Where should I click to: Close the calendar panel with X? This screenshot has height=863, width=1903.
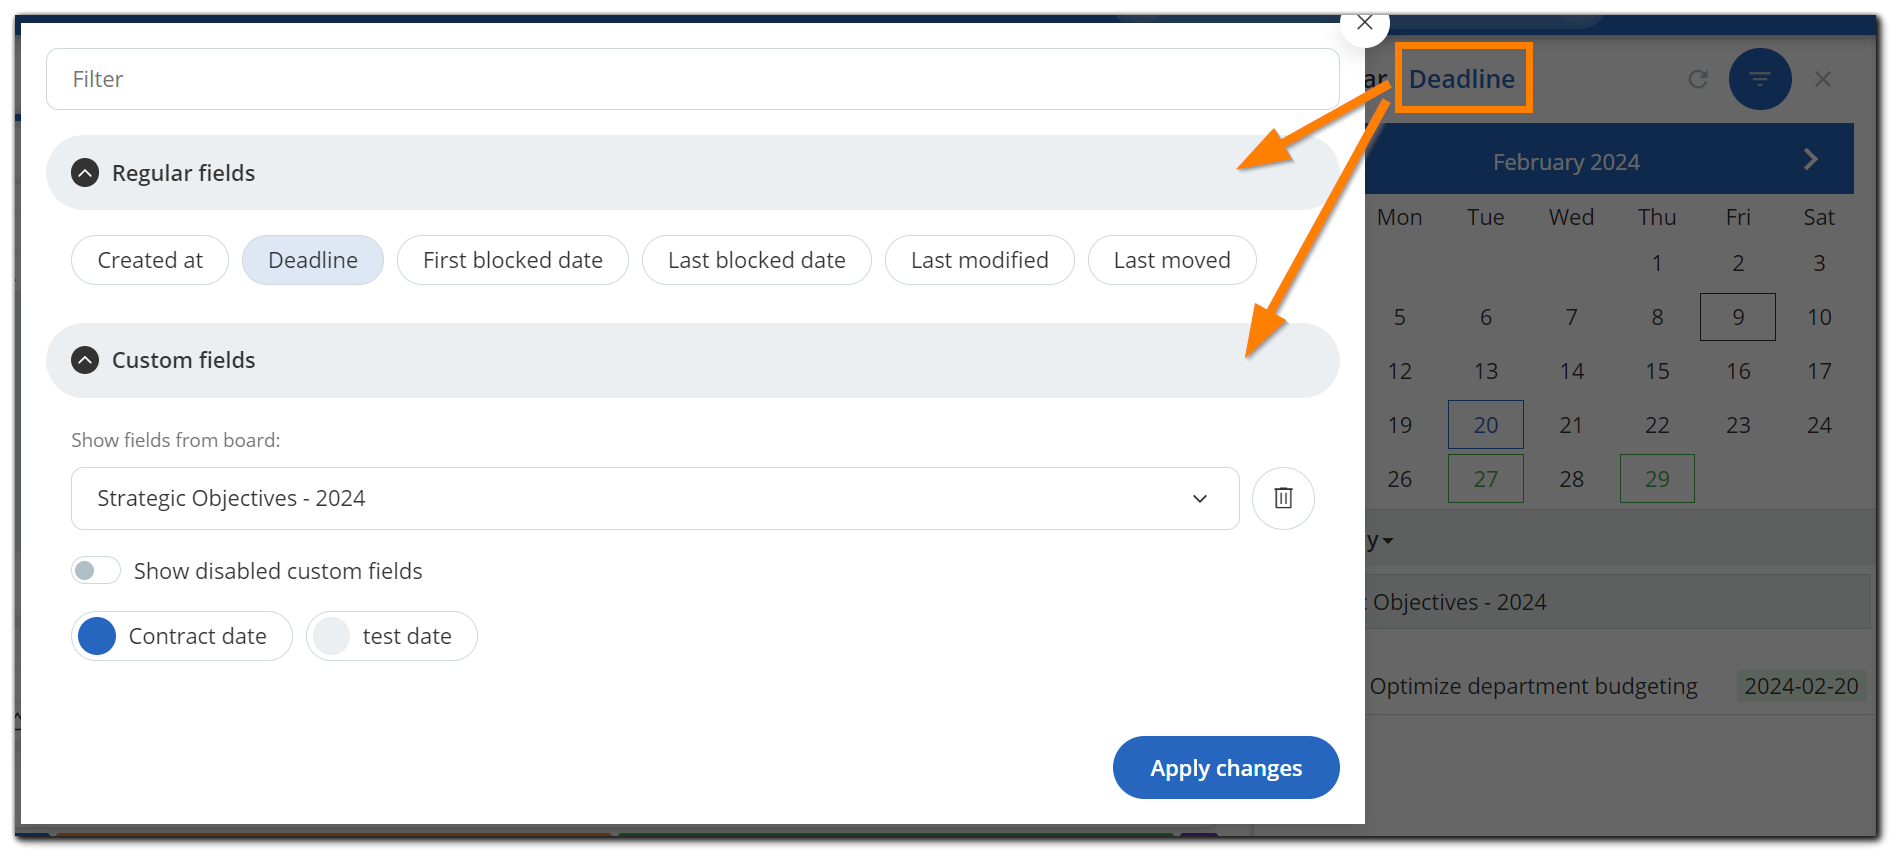point(1823,79)
